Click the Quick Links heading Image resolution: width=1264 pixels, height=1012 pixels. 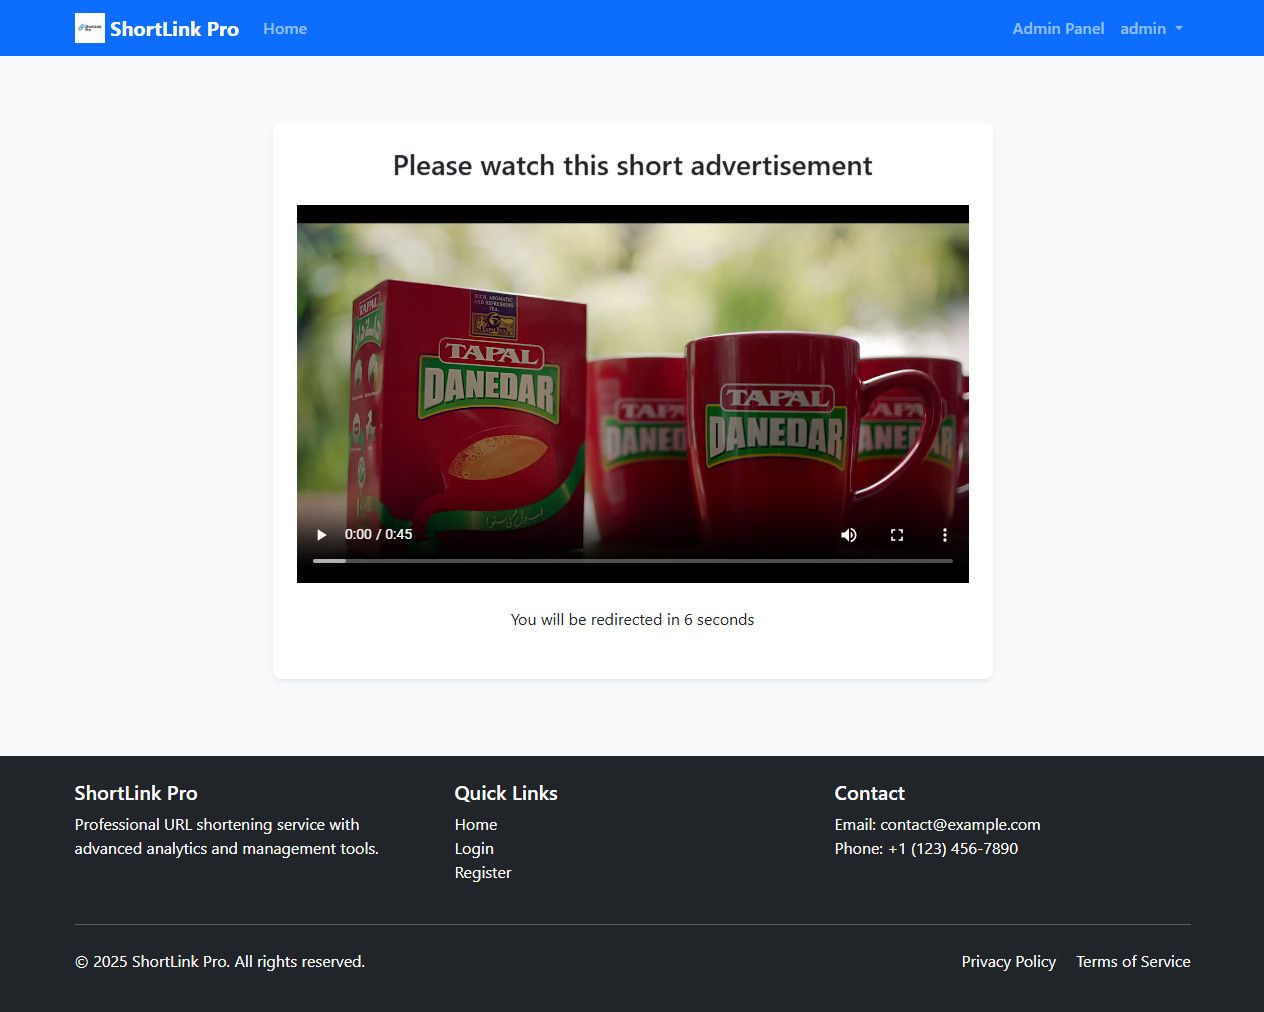(506, 793)
